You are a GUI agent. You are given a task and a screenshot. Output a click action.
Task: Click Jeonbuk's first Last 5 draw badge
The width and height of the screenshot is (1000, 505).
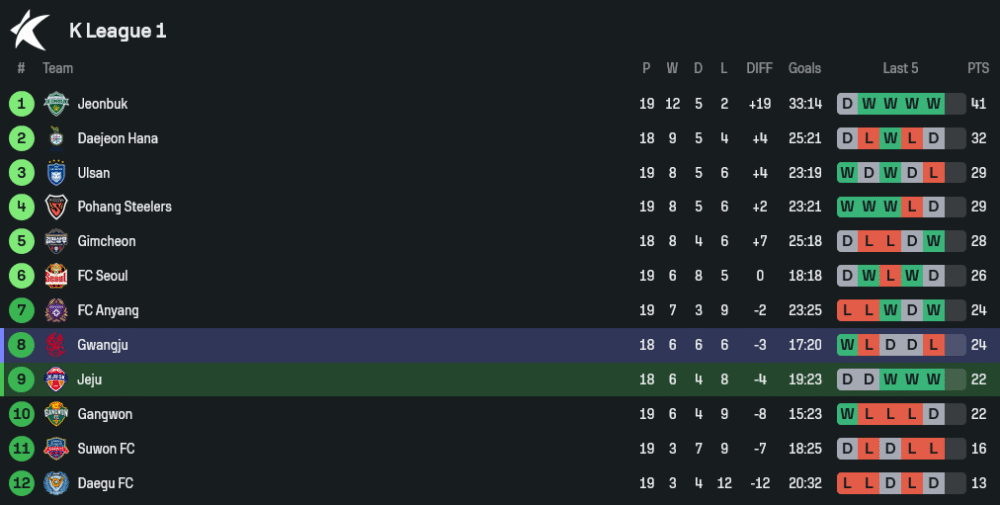tap(847, 104)
